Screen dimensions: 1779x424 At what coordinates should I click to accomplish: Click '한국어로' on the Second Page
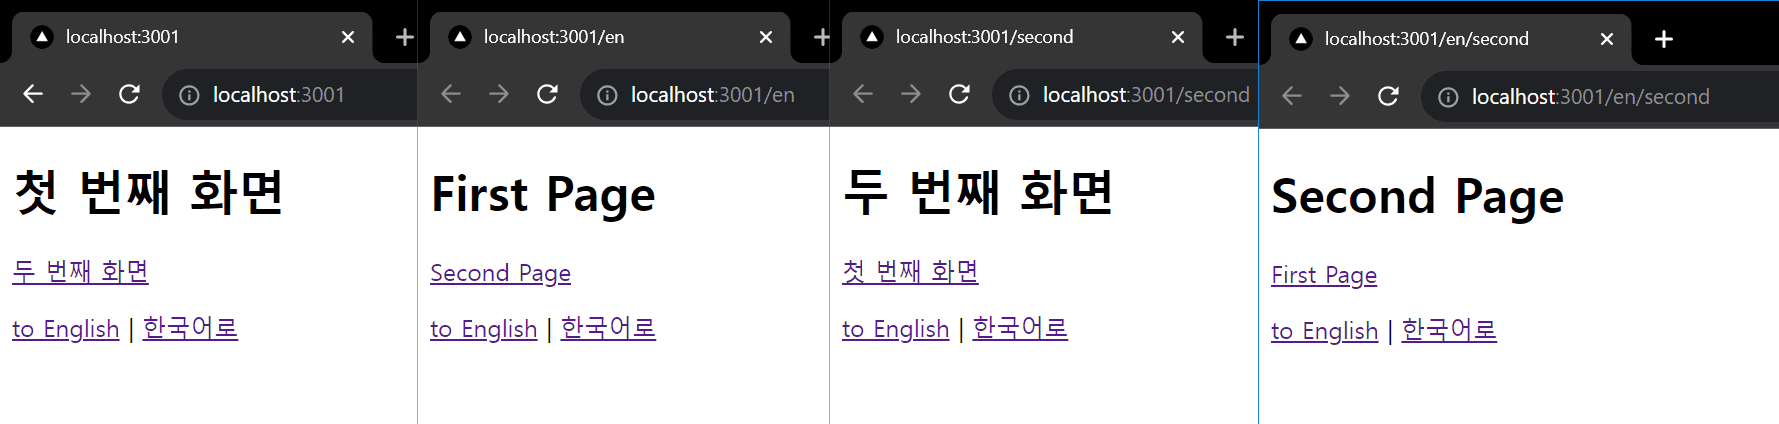(x=1449, y=330)
